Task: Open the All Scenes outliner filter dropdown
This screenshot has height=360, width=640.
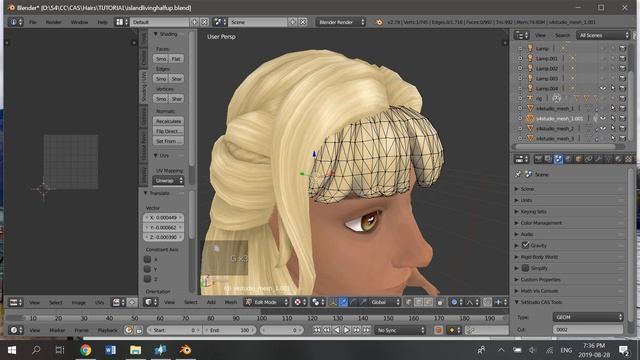Action: 603,36
